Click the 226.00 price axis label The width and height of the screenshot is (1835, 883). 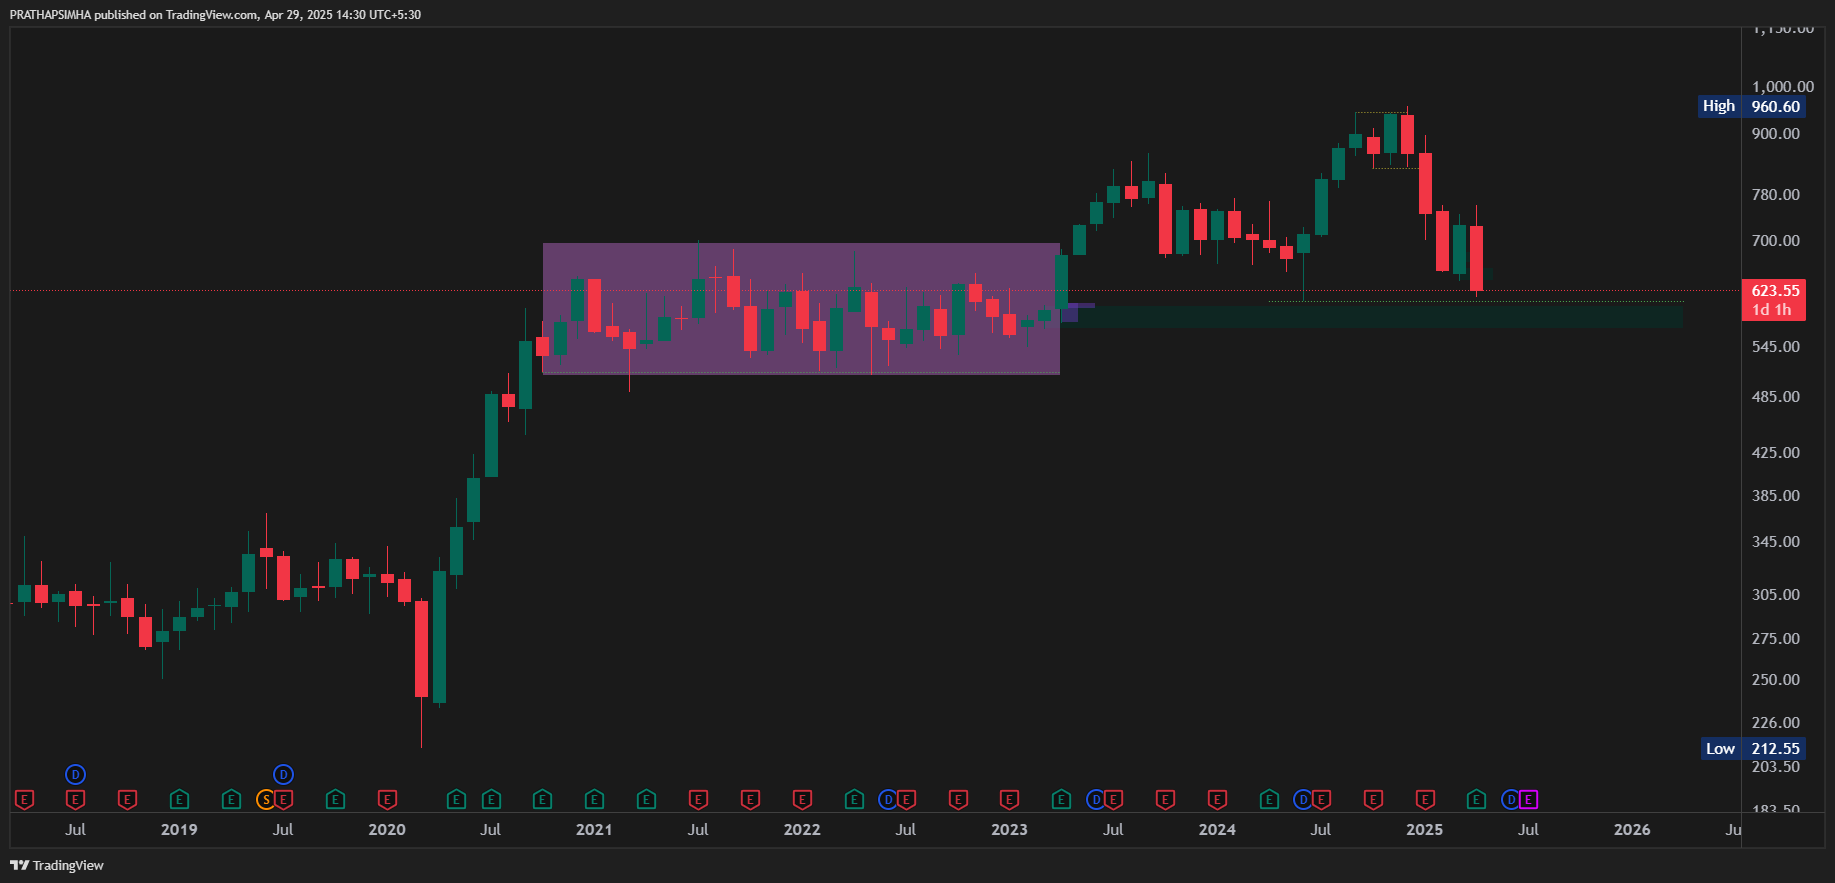[1775, 722]
